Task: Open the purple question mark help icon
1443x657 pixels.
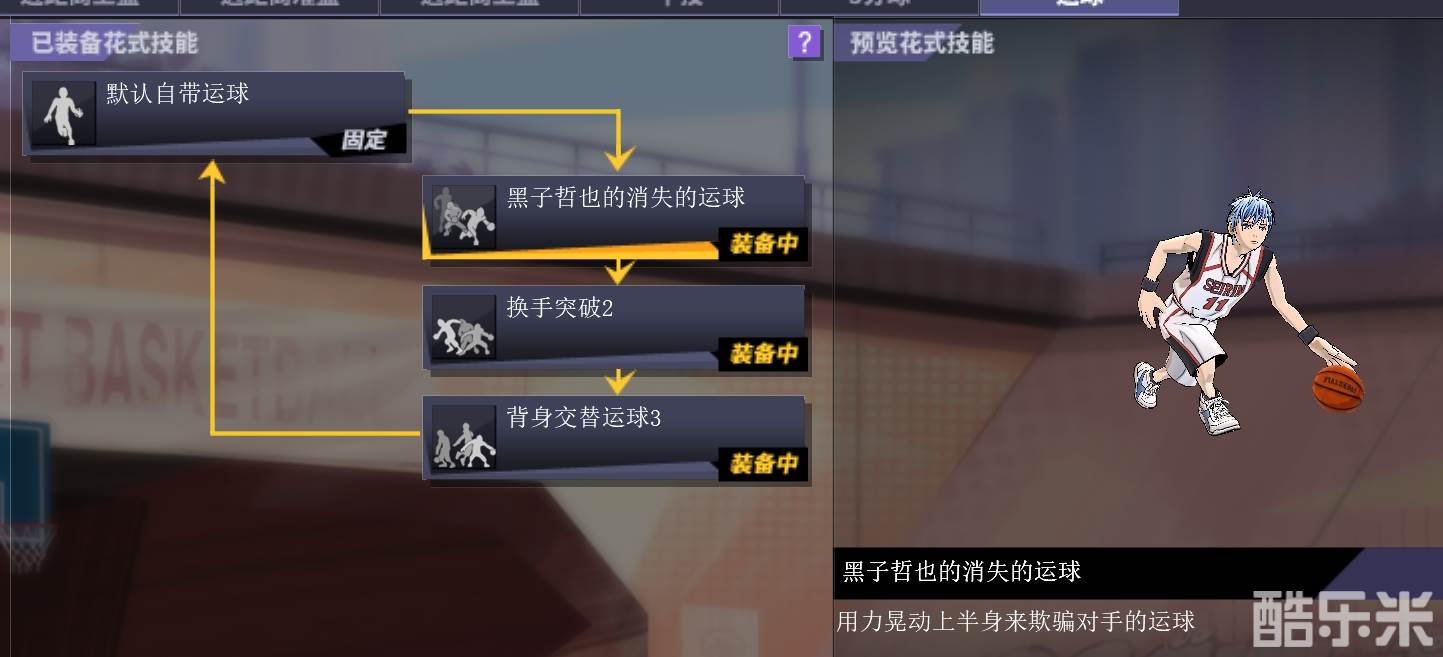Action: point(804,42)
